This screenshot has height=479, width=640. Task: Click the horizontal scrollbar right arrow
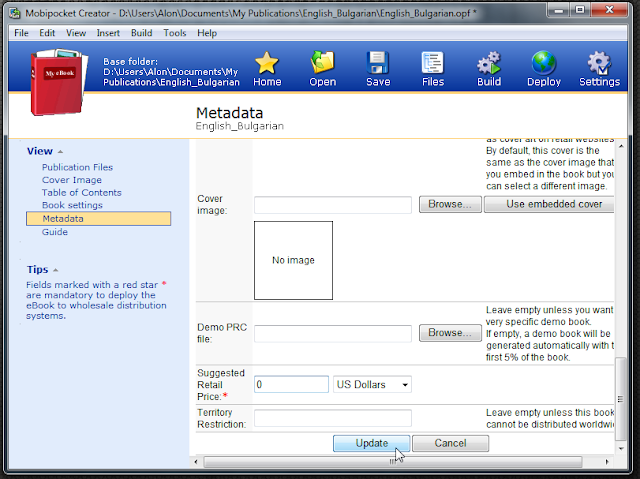607,462
